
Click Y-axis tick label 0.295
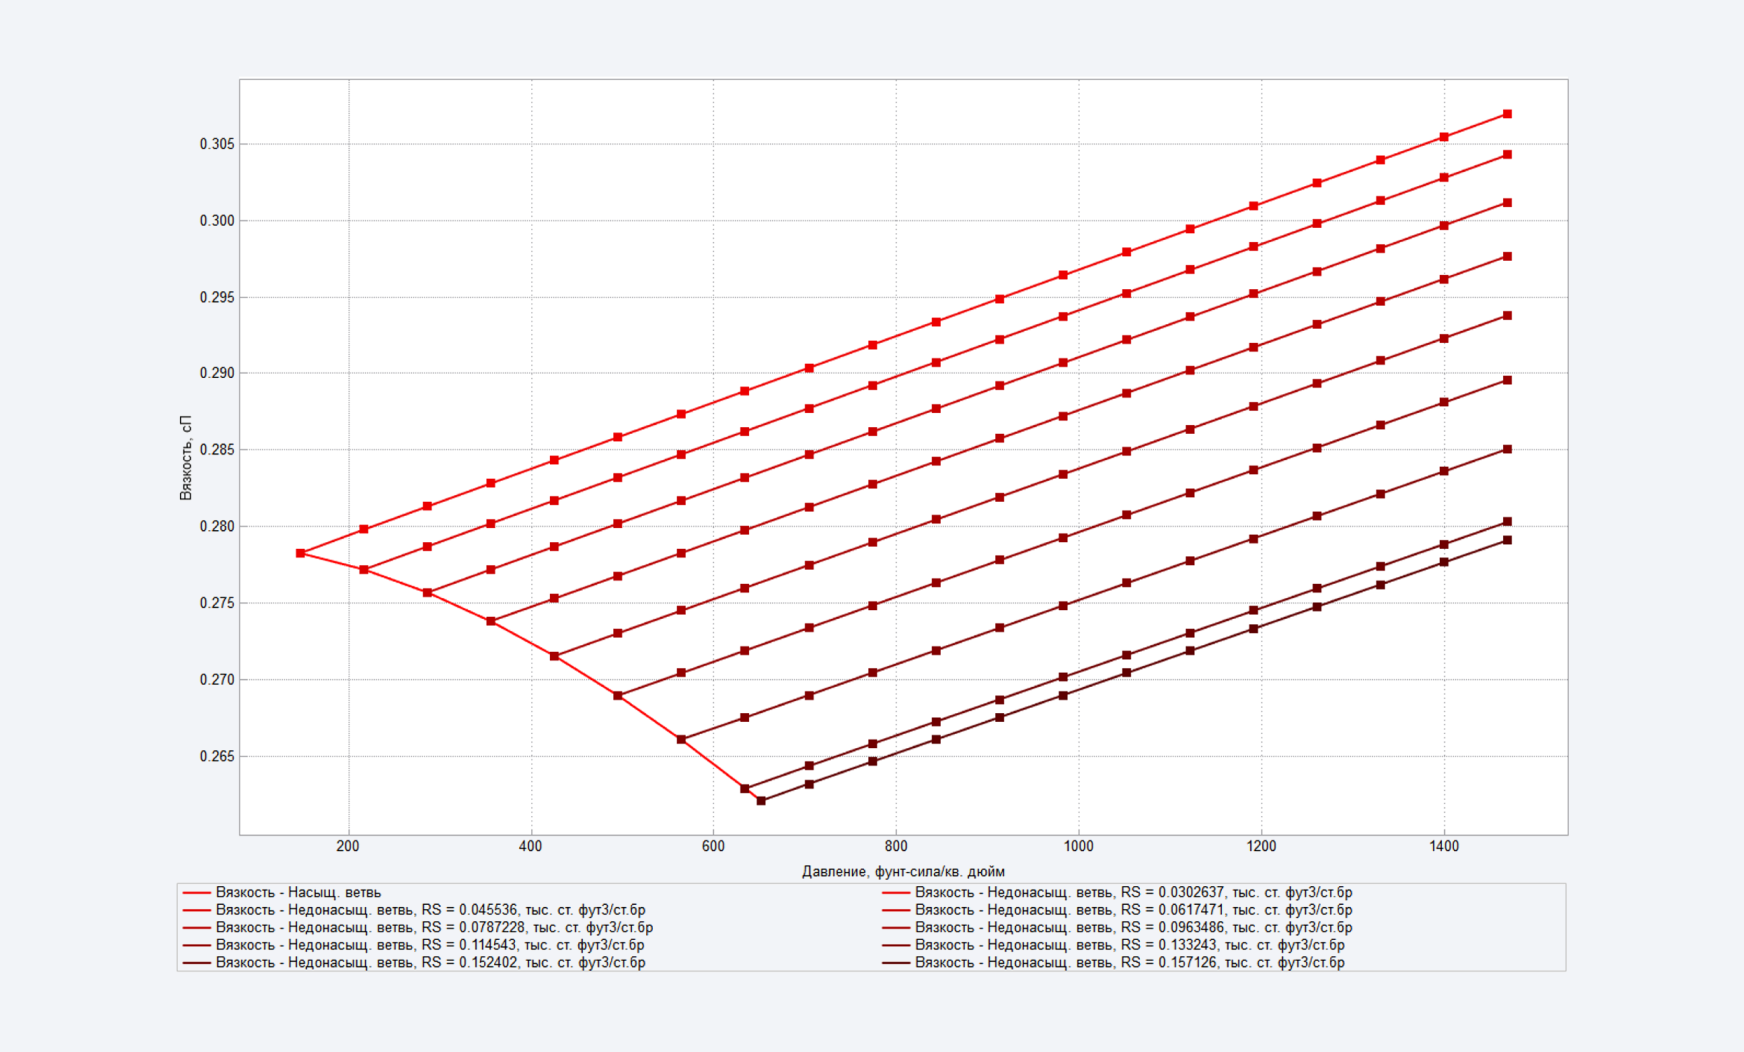click(217, 297)
